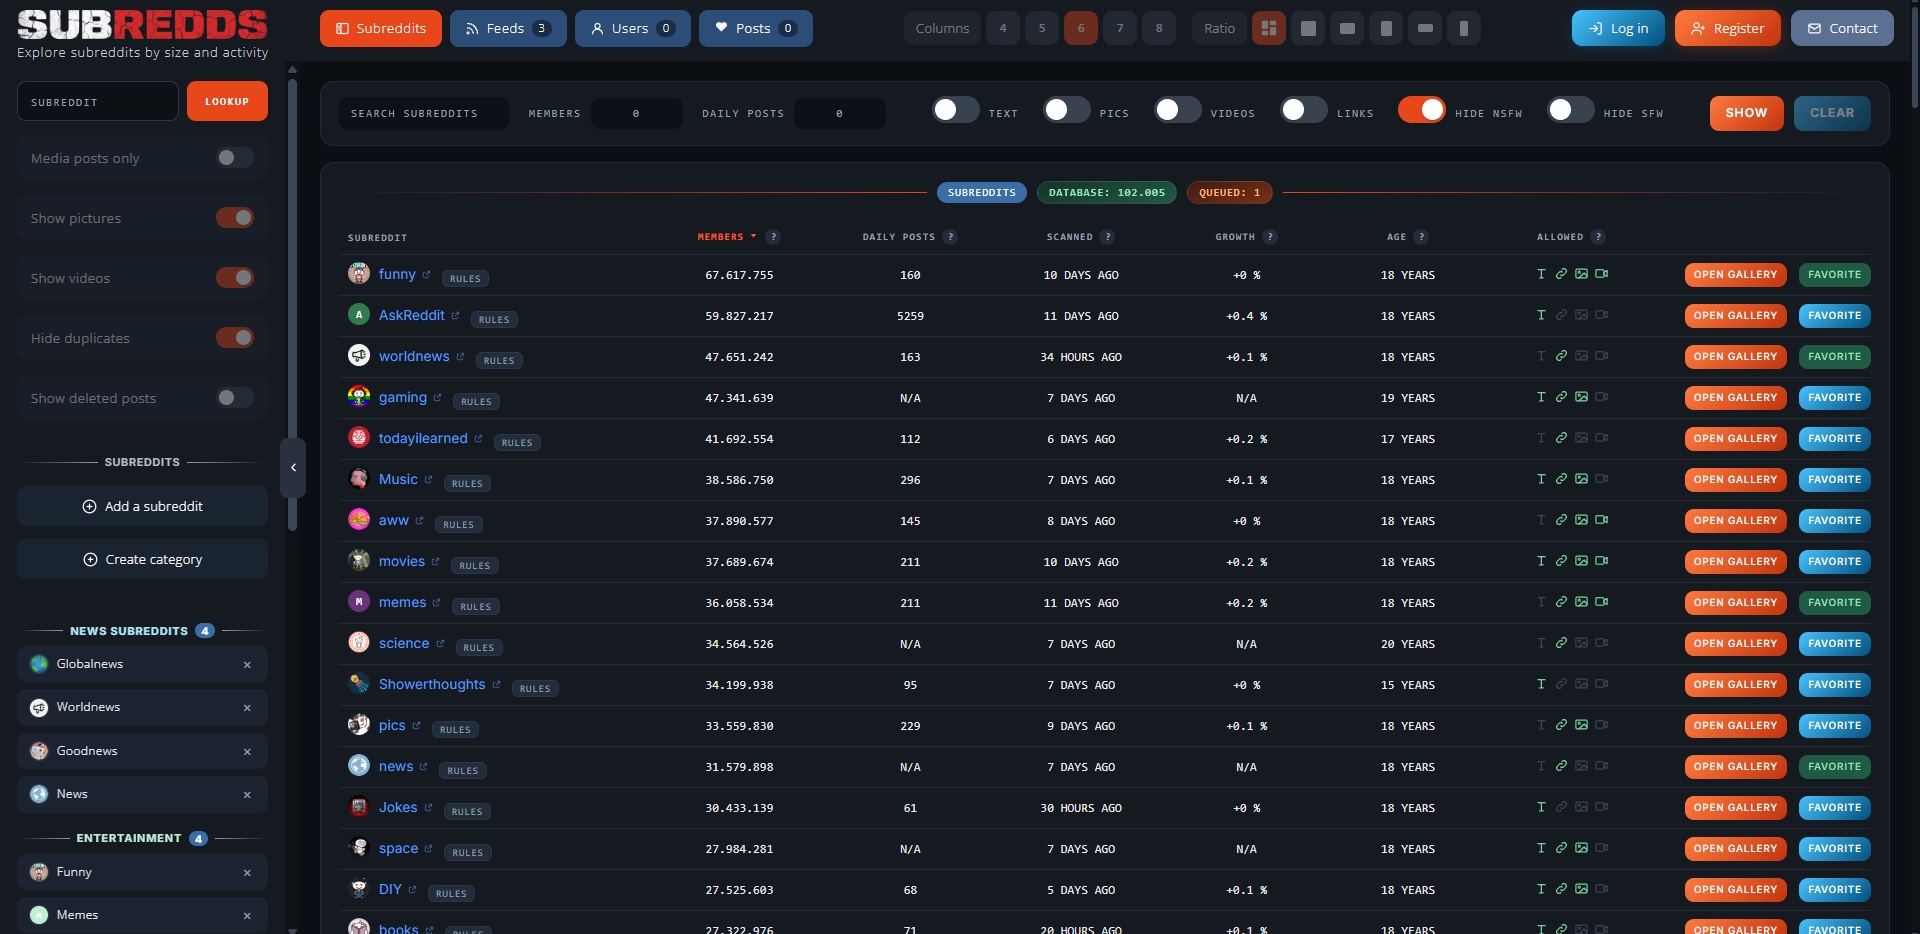
Task: Click the video allowed icon in funny row
Action: [1602, 274]
